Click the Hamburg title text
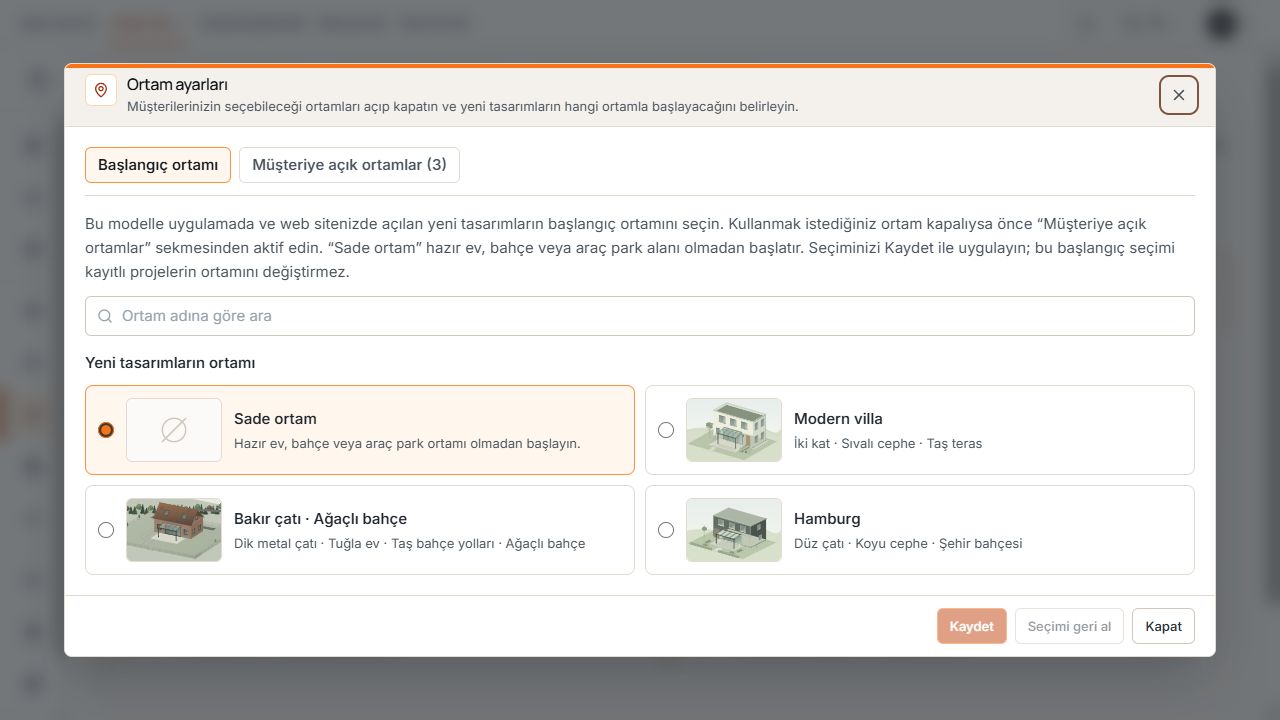 (x=827, y=519)
